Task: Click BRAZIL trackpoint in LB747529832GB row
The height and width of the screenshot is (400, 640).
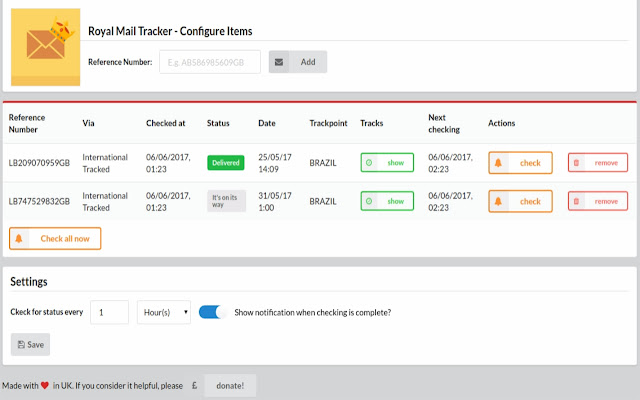Action: point(323,201)
